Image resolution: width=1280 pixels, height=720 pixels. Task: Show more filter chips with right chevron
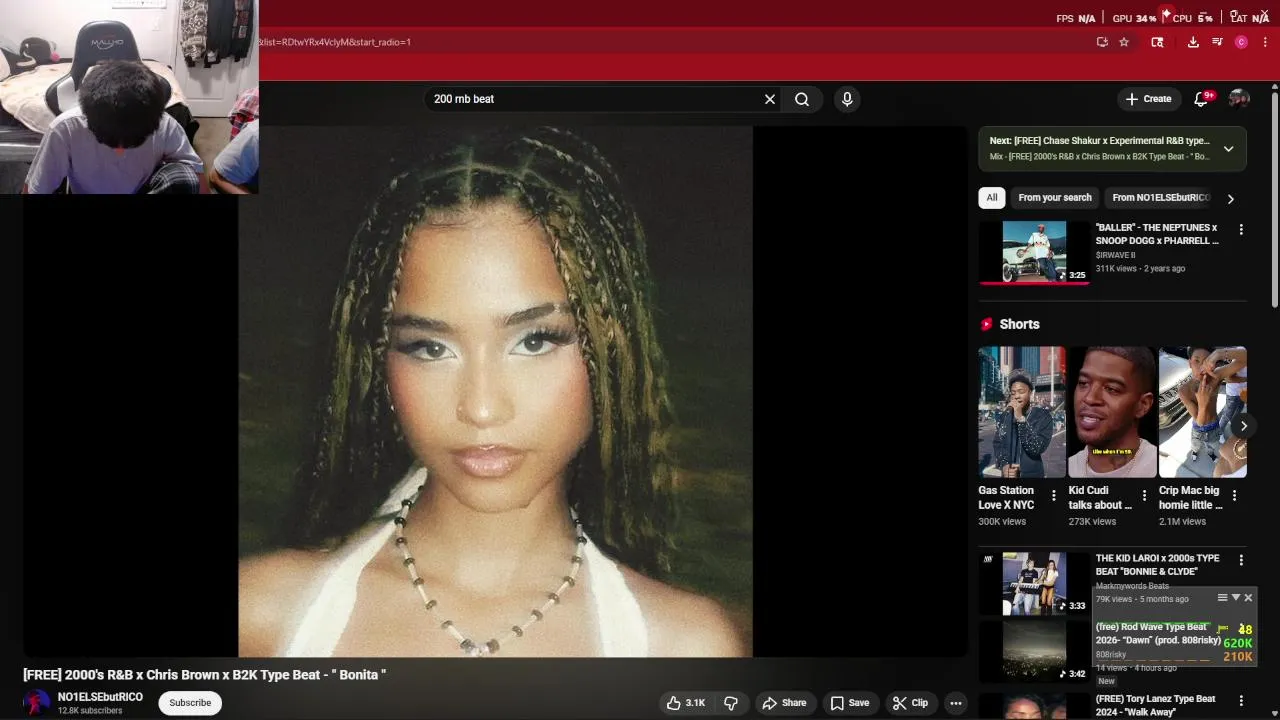coord(1230,198)
